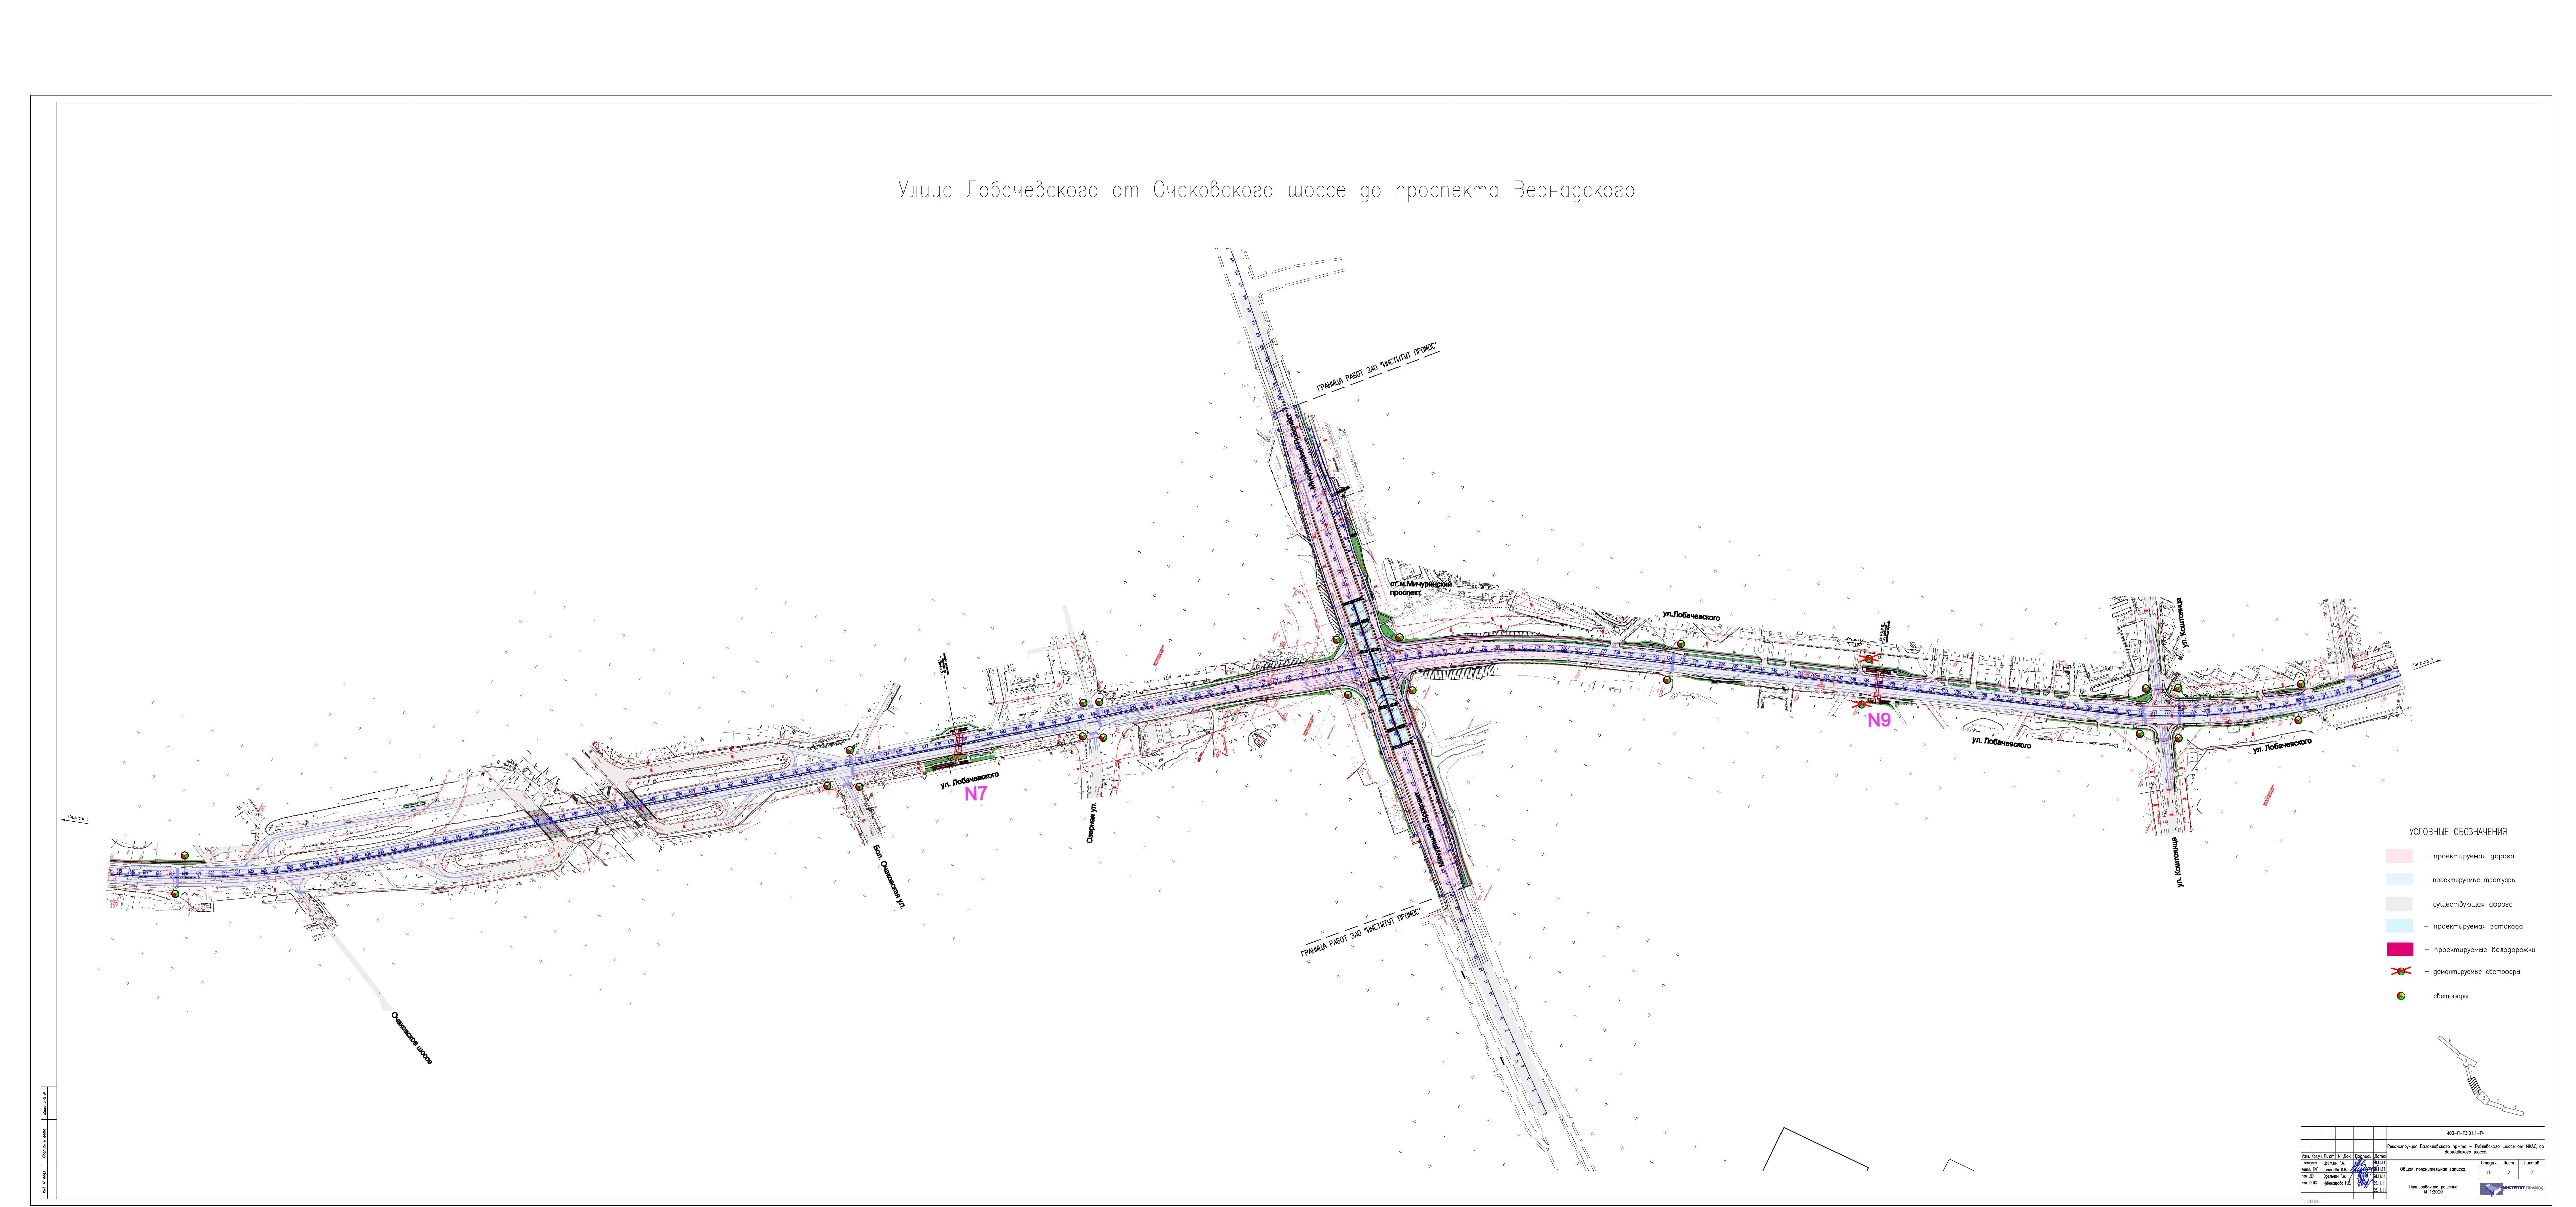
Task: Select the magenta велодорожки legend swatch
Action: (x=2400, y=949)
